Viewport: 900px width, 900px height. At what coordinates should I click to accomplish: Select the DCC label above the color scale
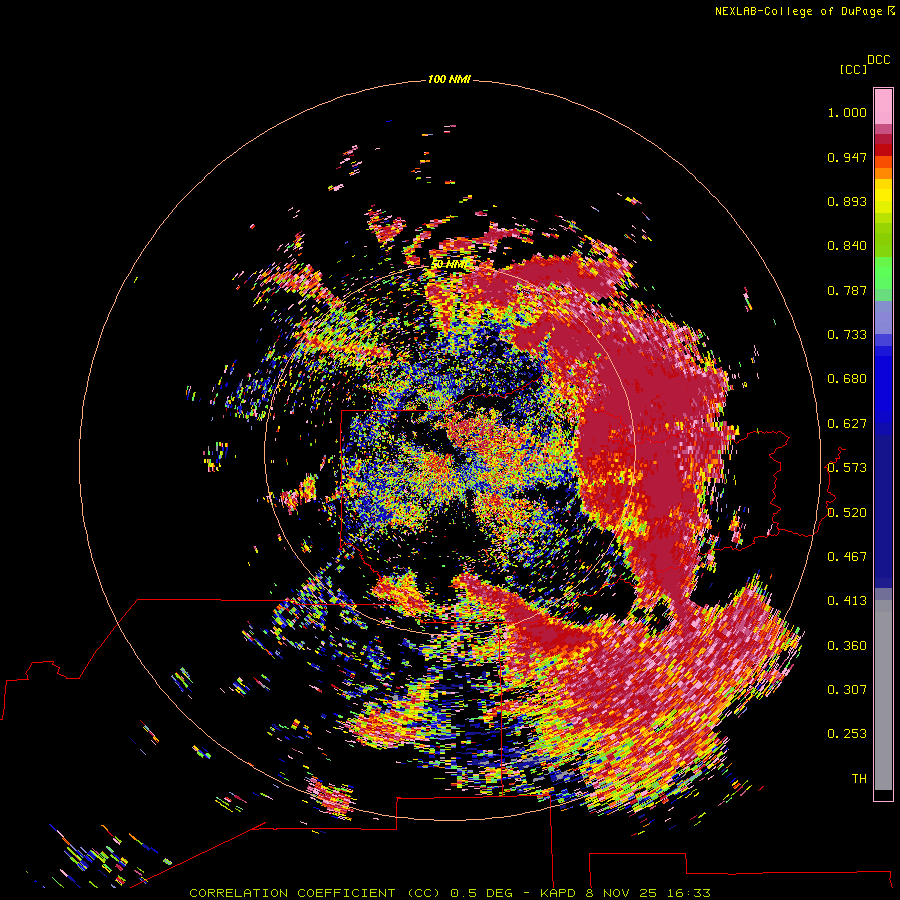coord(879,60)
